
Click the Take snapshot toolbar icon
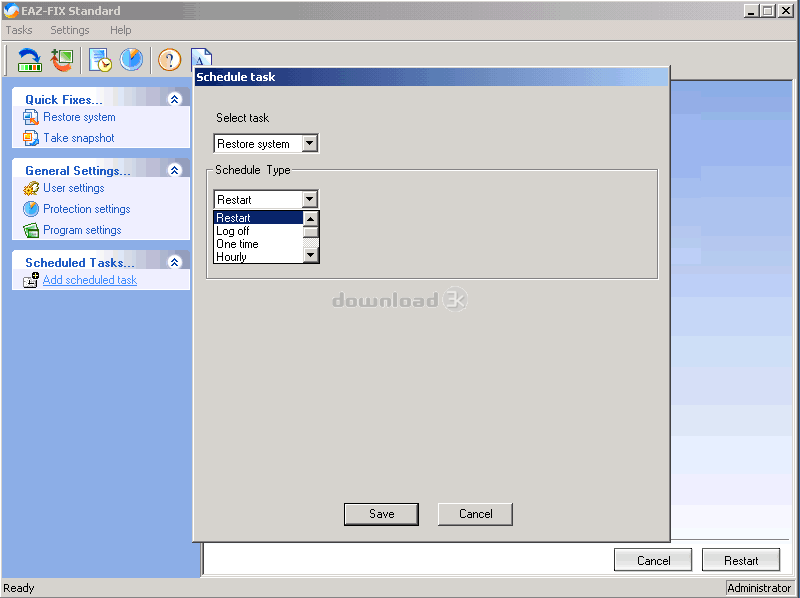tap(62, 60)
